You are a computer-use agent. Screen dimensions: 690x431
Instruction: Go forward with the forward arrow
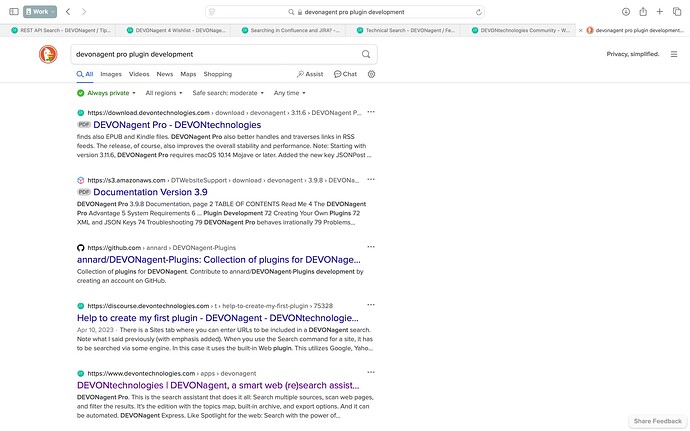click(x=84, y=11)
